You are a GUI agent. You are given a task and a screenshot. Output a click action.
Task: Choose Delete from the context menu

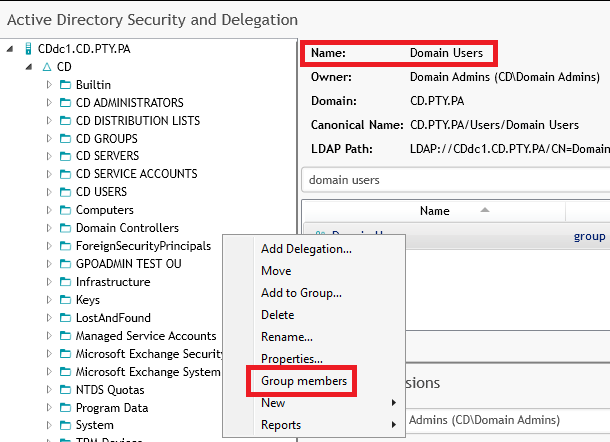[x=277, y=315]
